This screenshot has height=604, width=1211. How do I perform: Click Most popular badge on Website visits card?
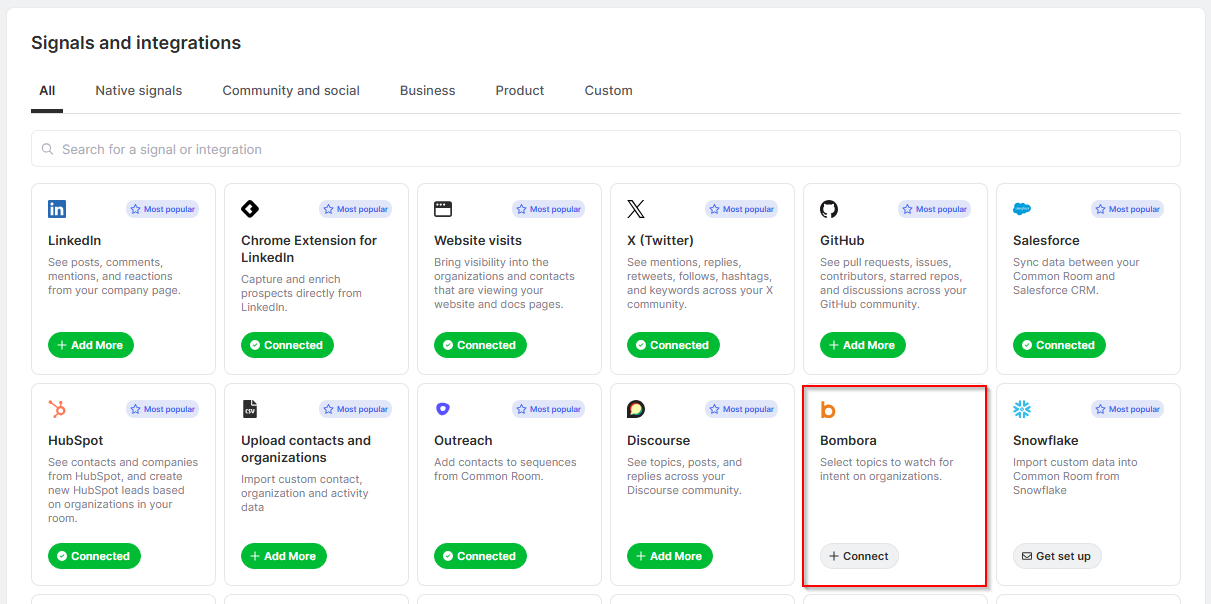548,209
